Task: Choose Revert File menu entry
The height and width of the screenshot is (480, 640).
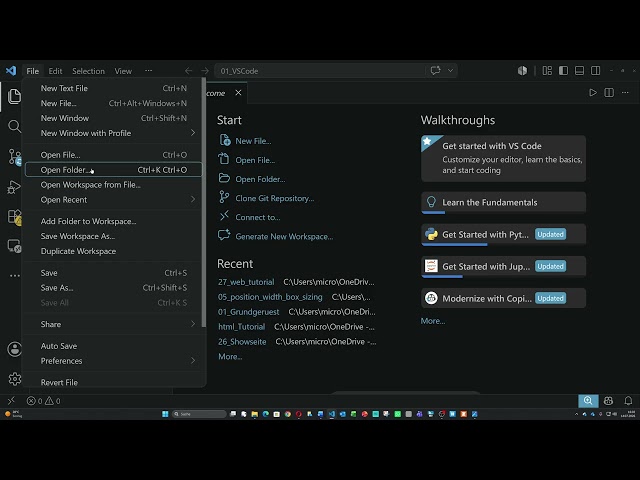Action: (x=113, y=382)
